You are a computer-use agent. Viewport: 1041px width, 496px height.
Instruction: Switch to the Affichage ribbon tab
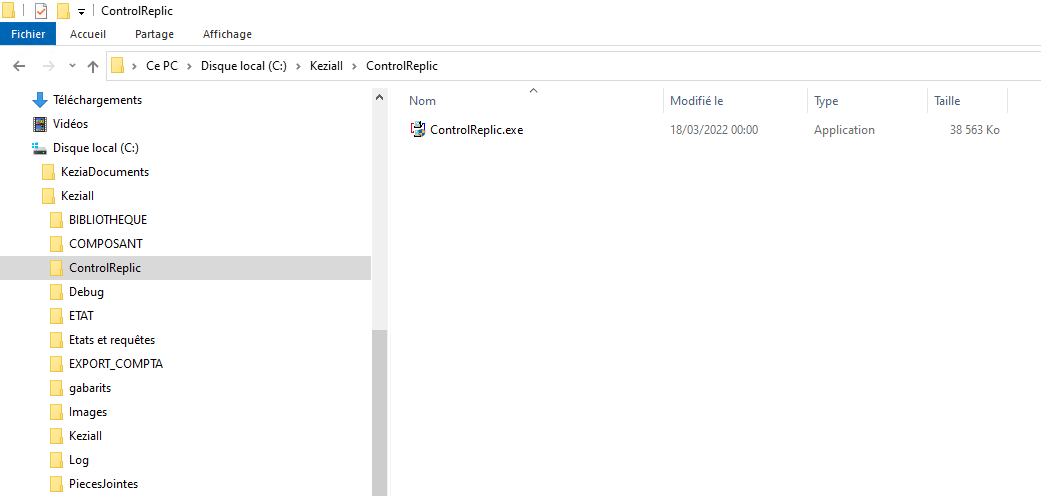coord(227,34)
